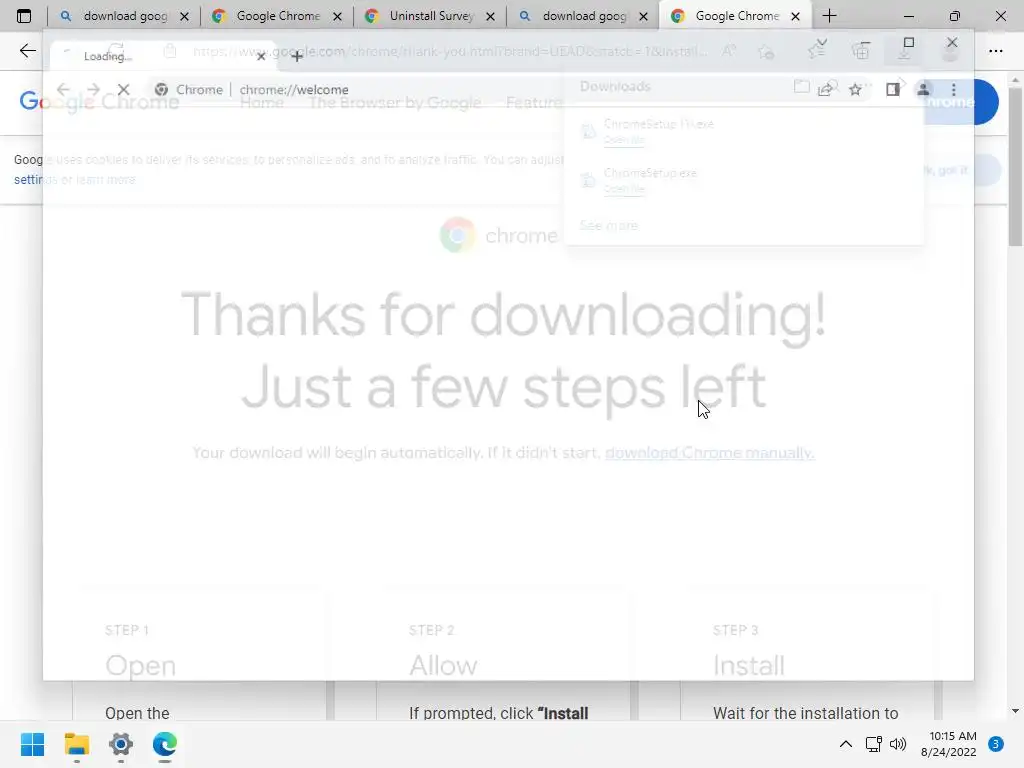Close the first 'download goog' tab
The height and width of the screenshot is (768, 1024).
tap(185, 16)
